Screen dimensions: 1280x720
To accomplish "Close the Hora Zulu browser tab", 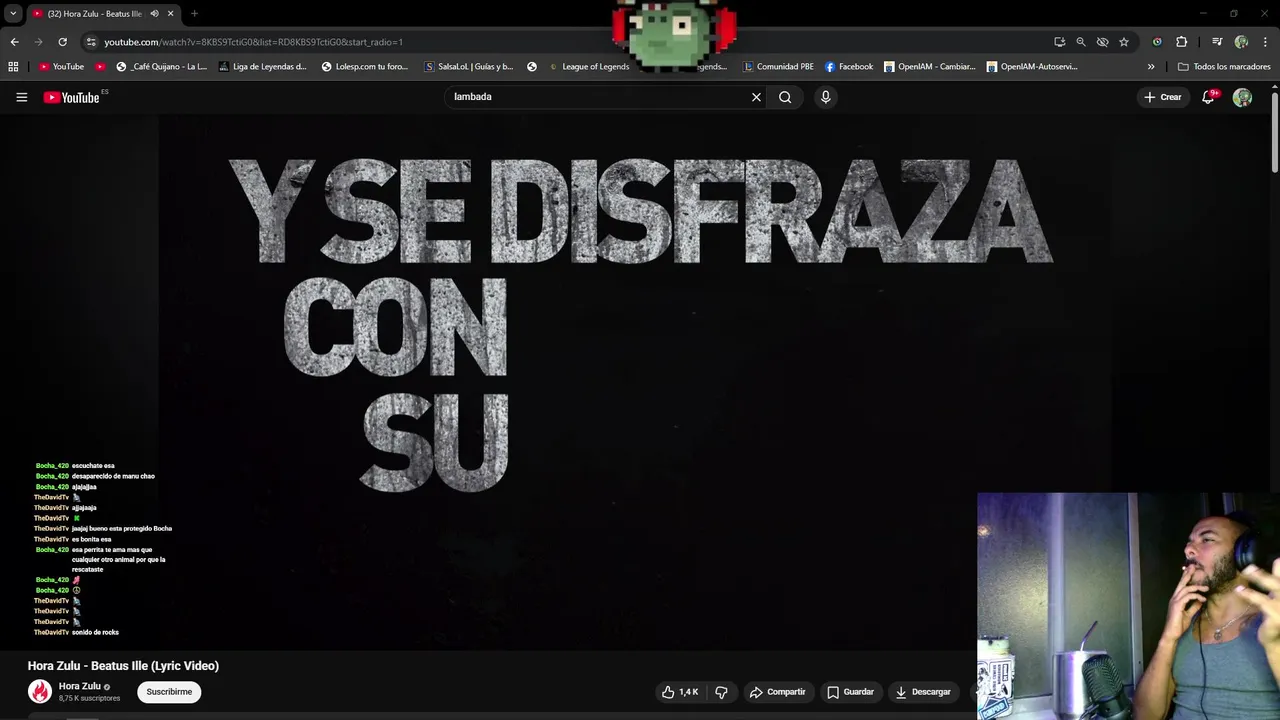I will pos(170,14).
